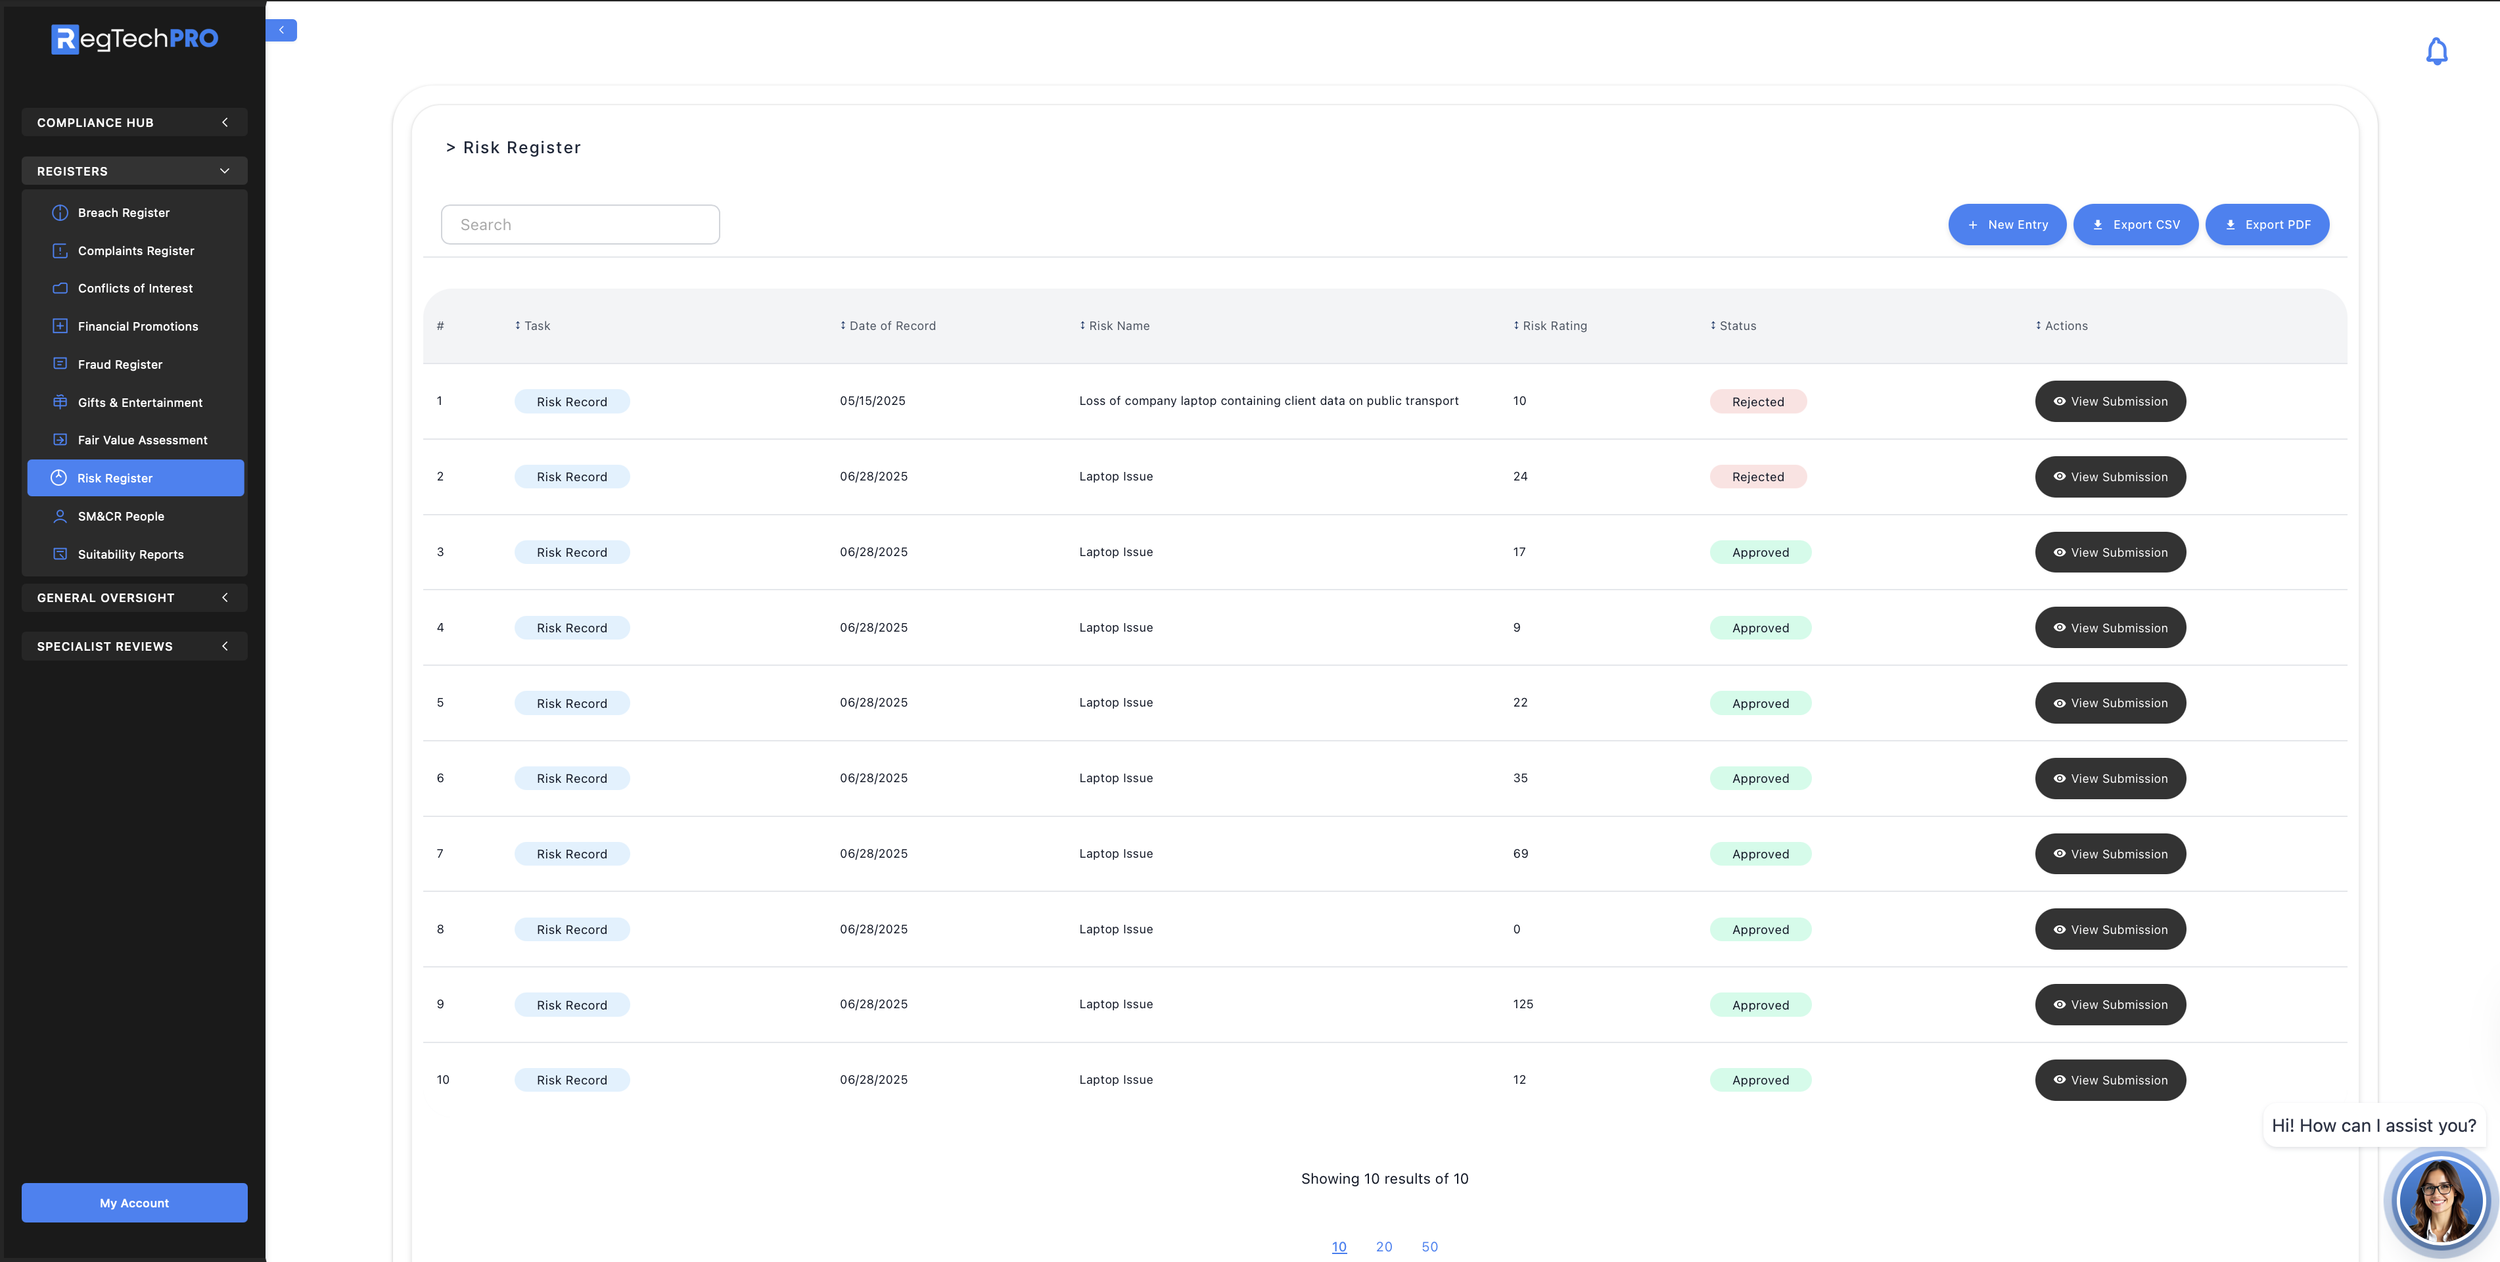The width and height of the screenshot is (2500, 1262).
Task: Click the Complaints Register sidebar icon
Action: [60, 251]
